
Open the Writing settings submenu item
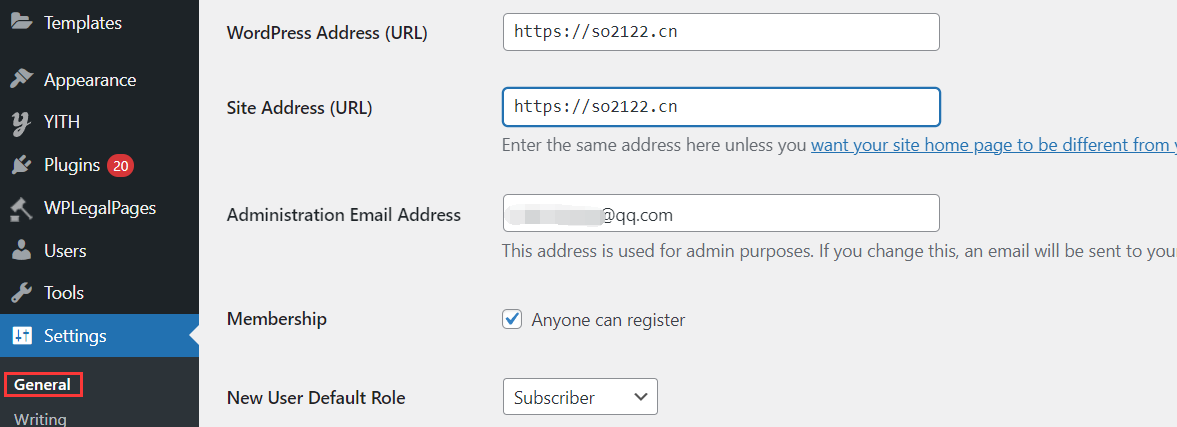[40, 419]
